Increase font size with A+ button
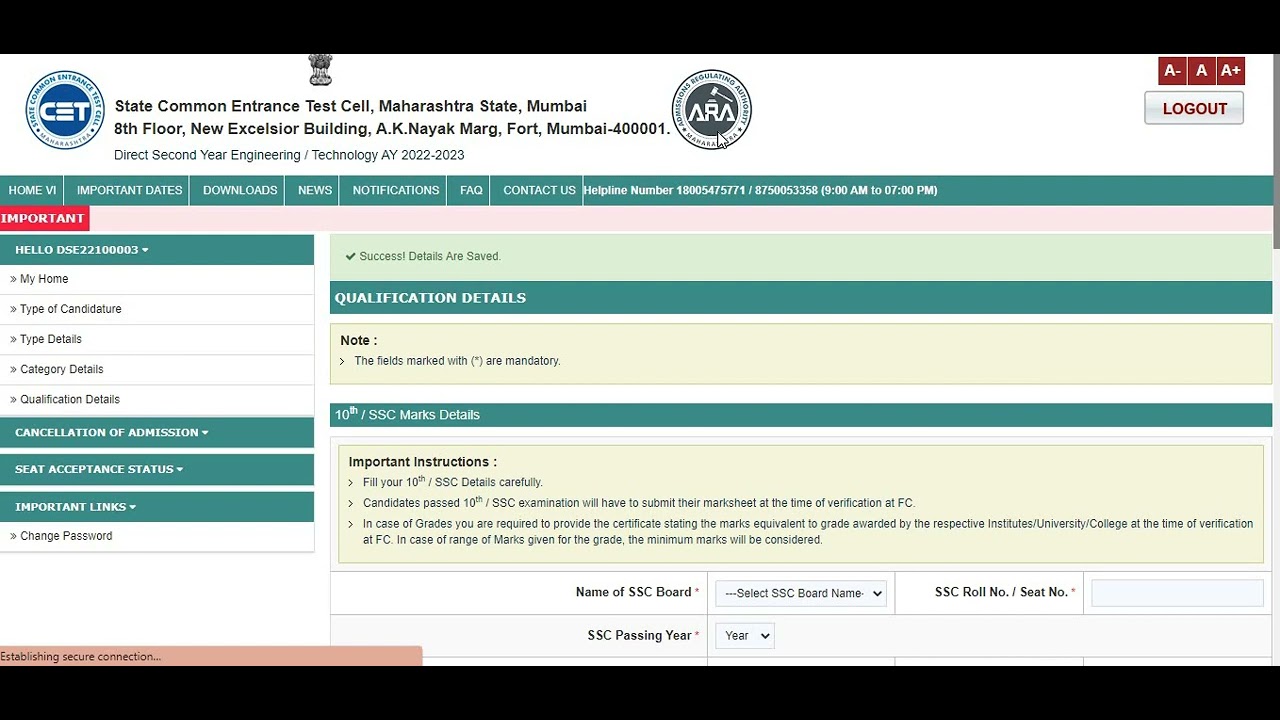 point(1231,70)
